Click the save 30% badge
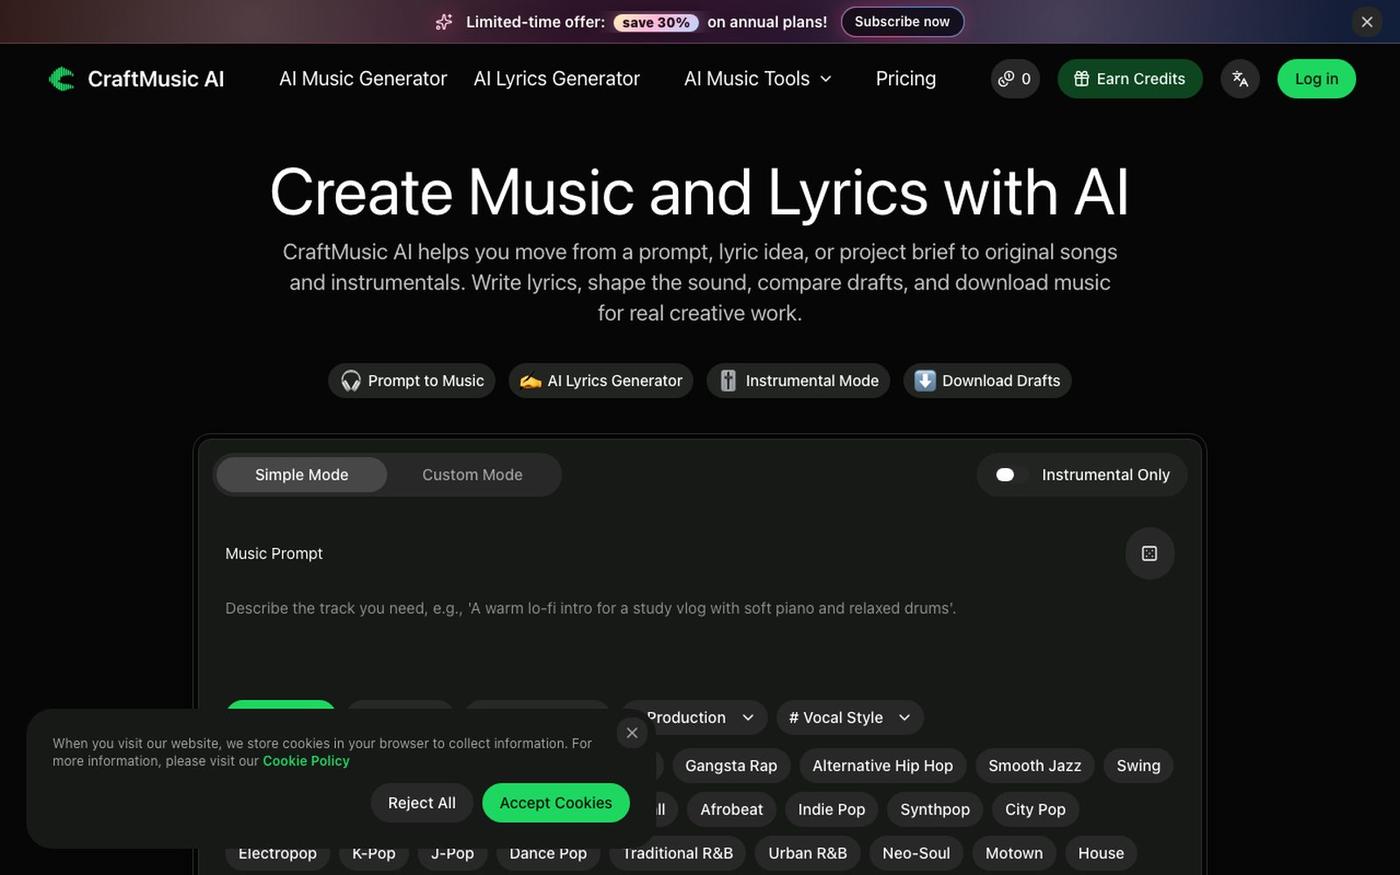This screenshot has width=1400, height=875. pos(656,22)
